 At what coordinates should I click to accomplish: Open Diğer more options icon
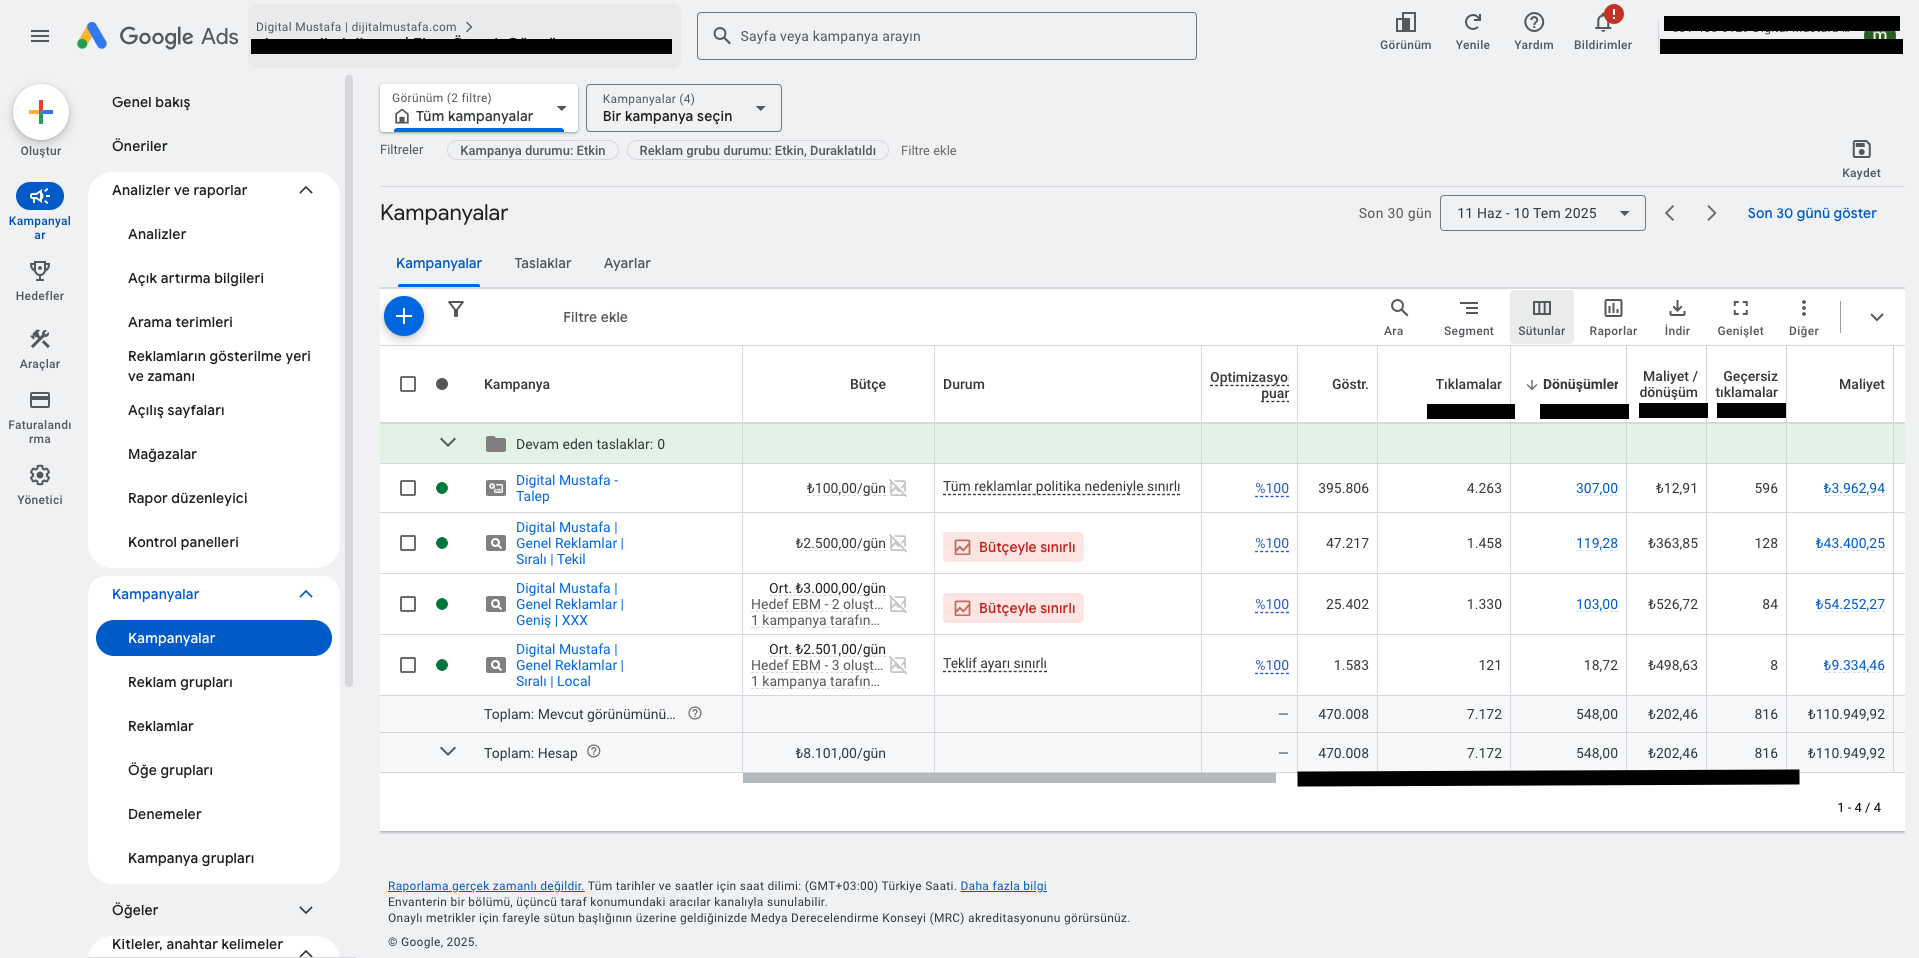(x=1803, y=308)
